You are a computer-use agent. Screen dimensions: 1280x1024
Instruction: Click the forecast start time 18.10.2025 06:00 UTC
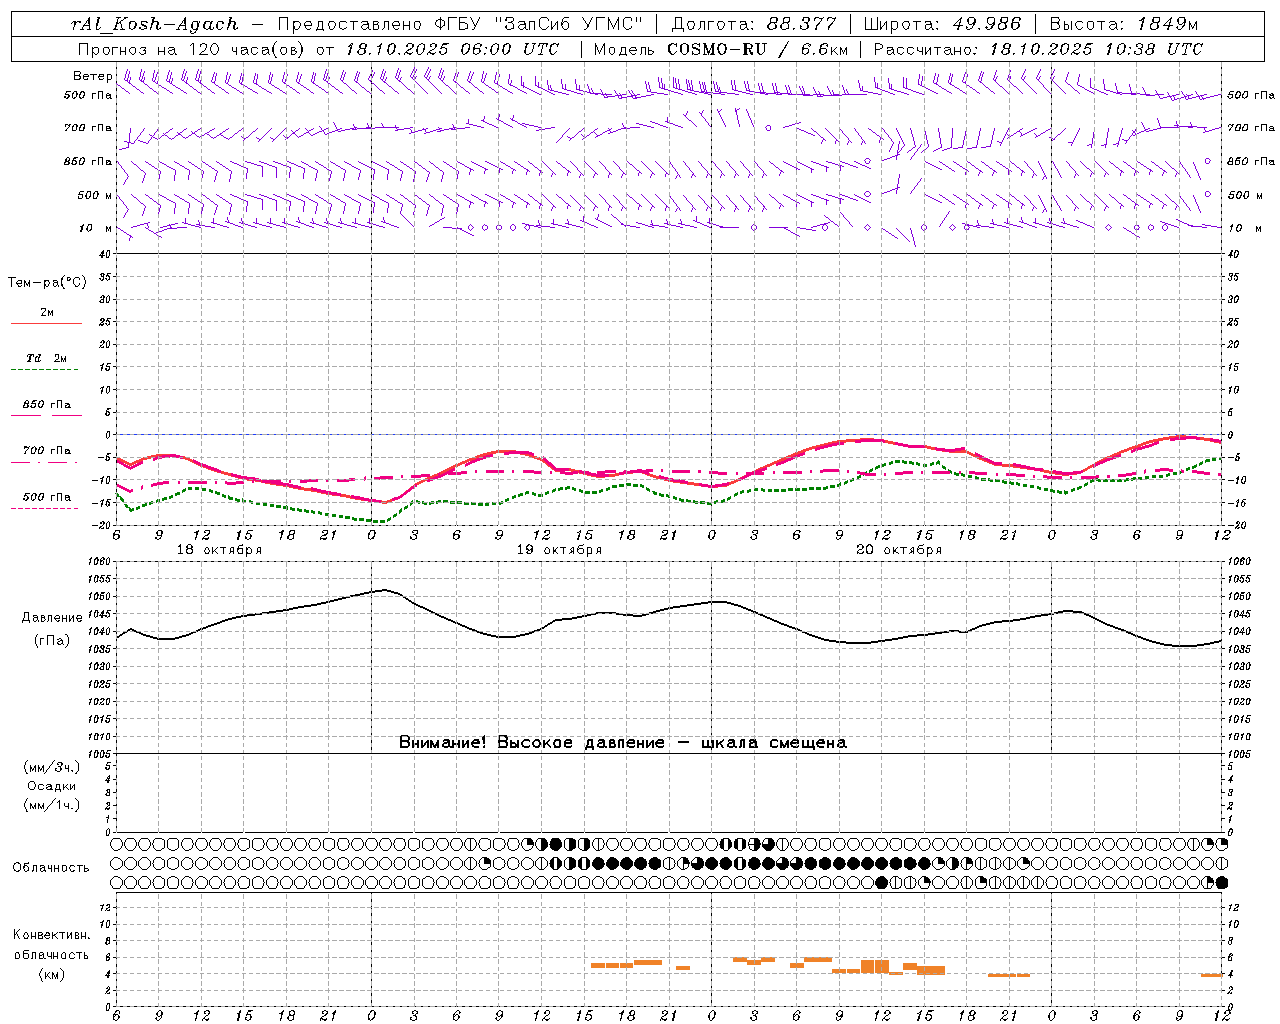coord(452,49)
